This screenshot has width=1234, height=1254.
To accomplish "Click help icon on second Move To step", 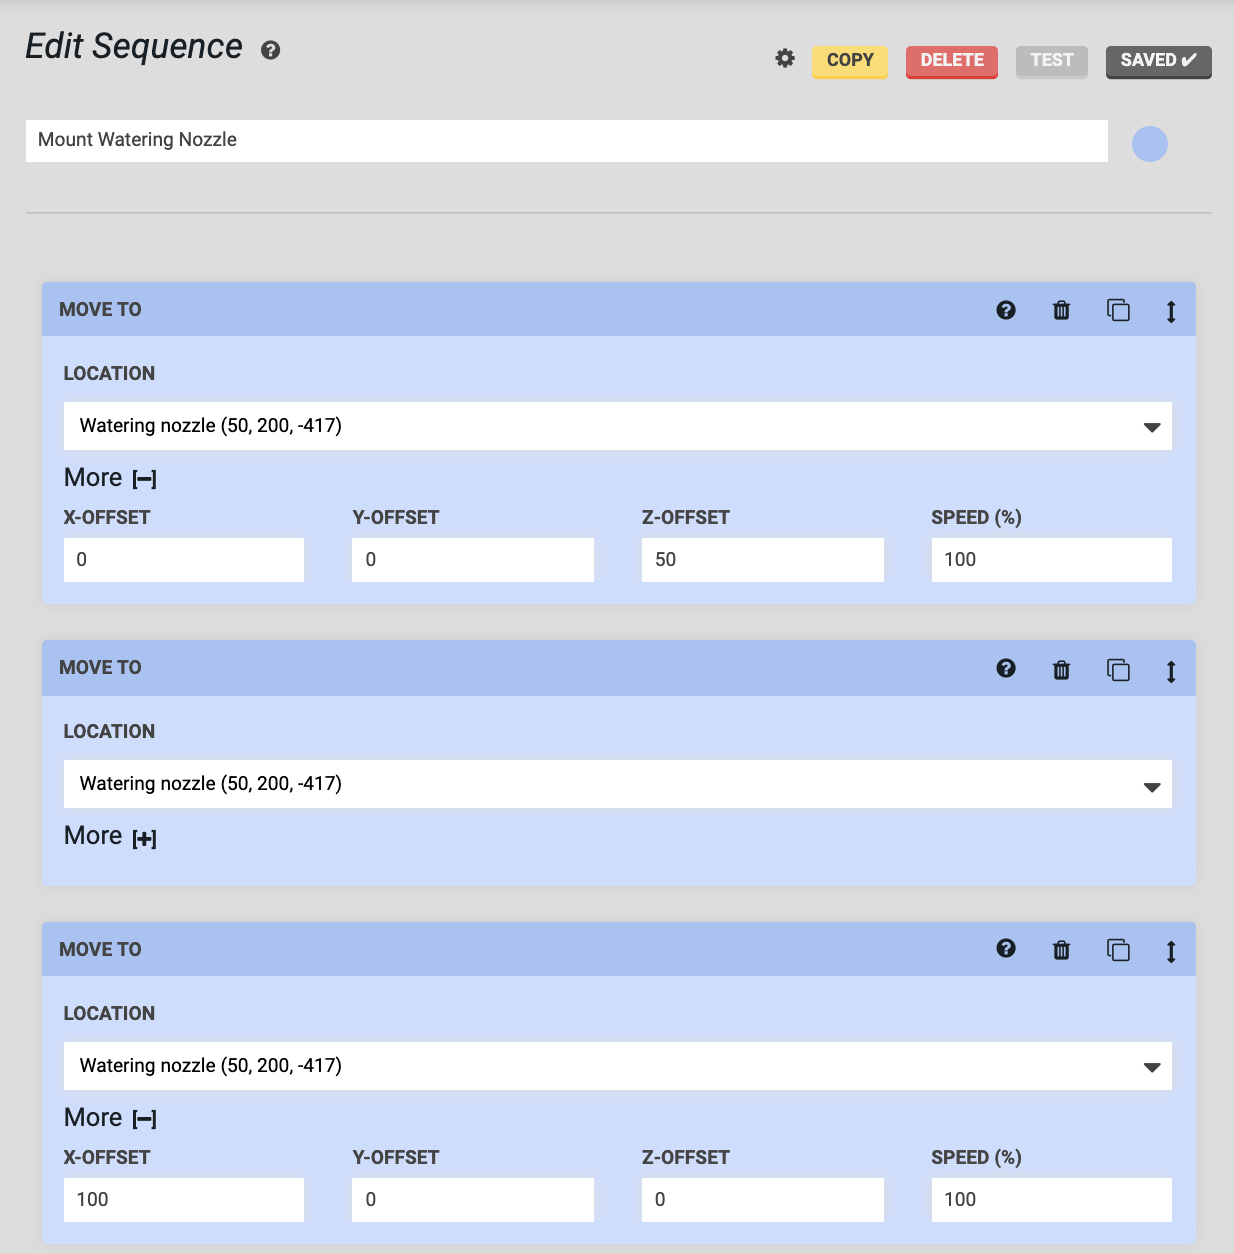I will click(x=1006, y=668).
